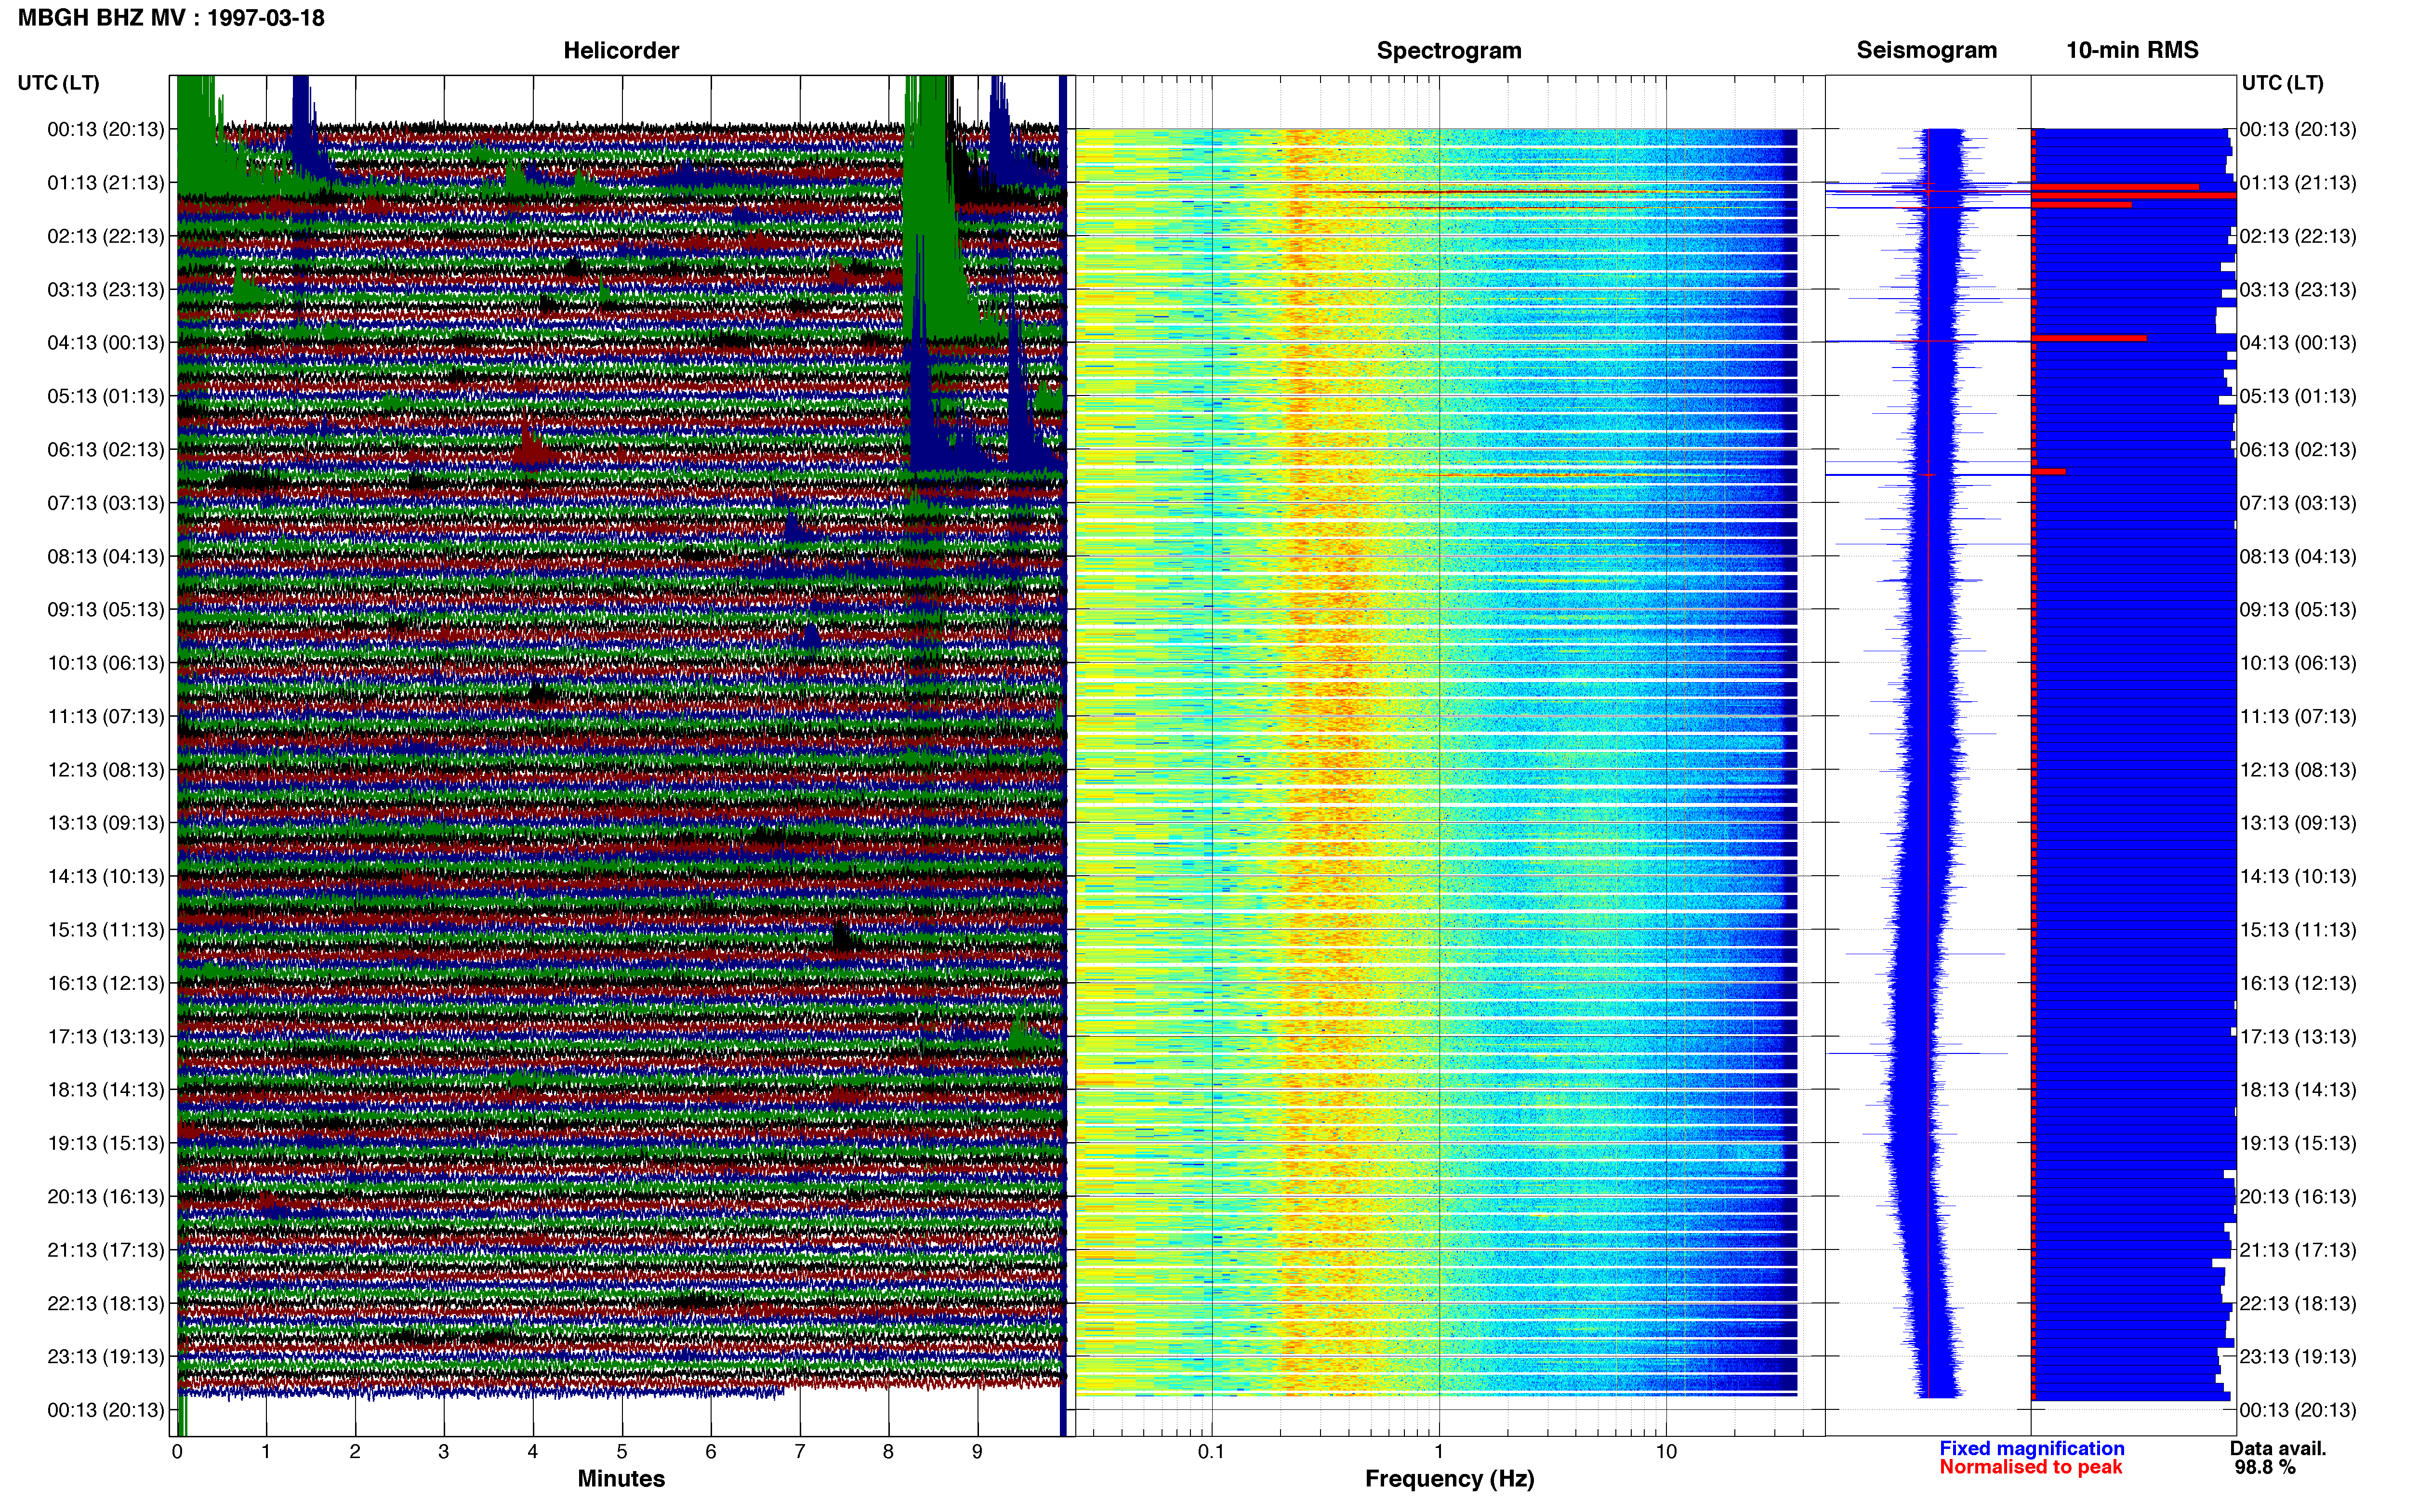Click the left time label 06:13 (02:13)
The height and width of the screenshot is (1512, 2418).
tap(105, 450)
